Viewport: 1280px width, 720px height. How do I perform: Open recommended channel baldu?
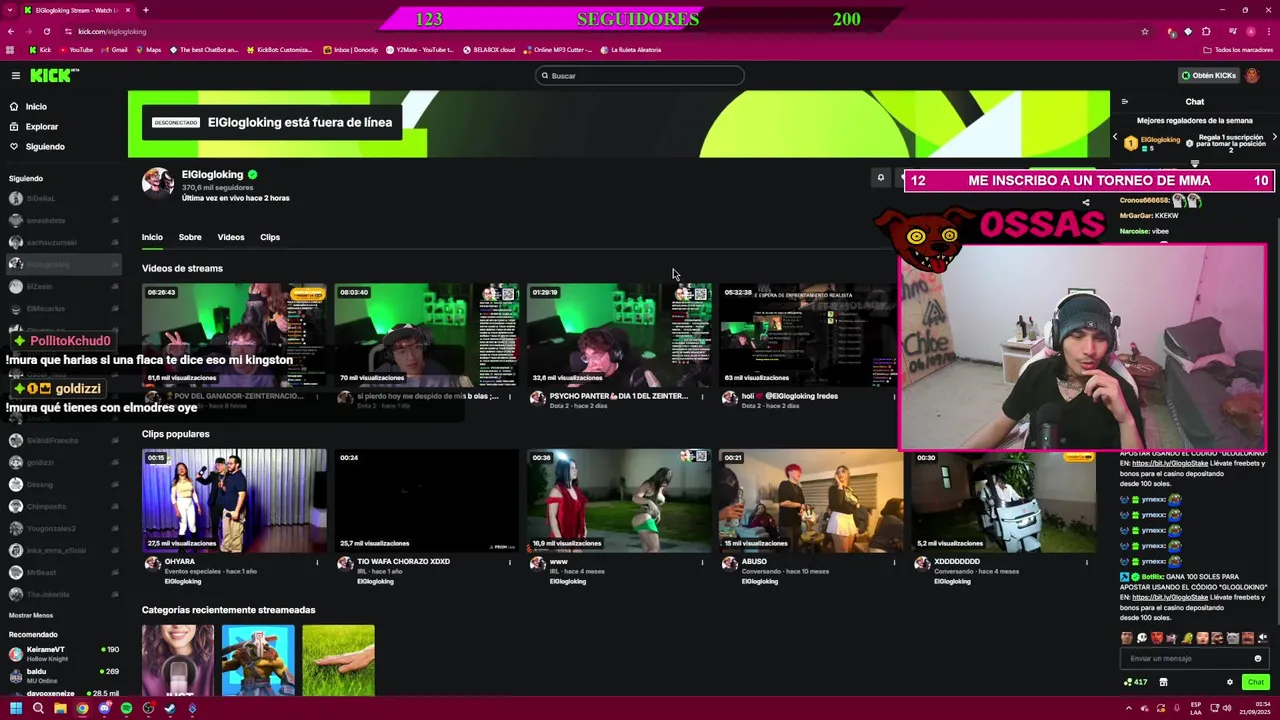[63, 676]
